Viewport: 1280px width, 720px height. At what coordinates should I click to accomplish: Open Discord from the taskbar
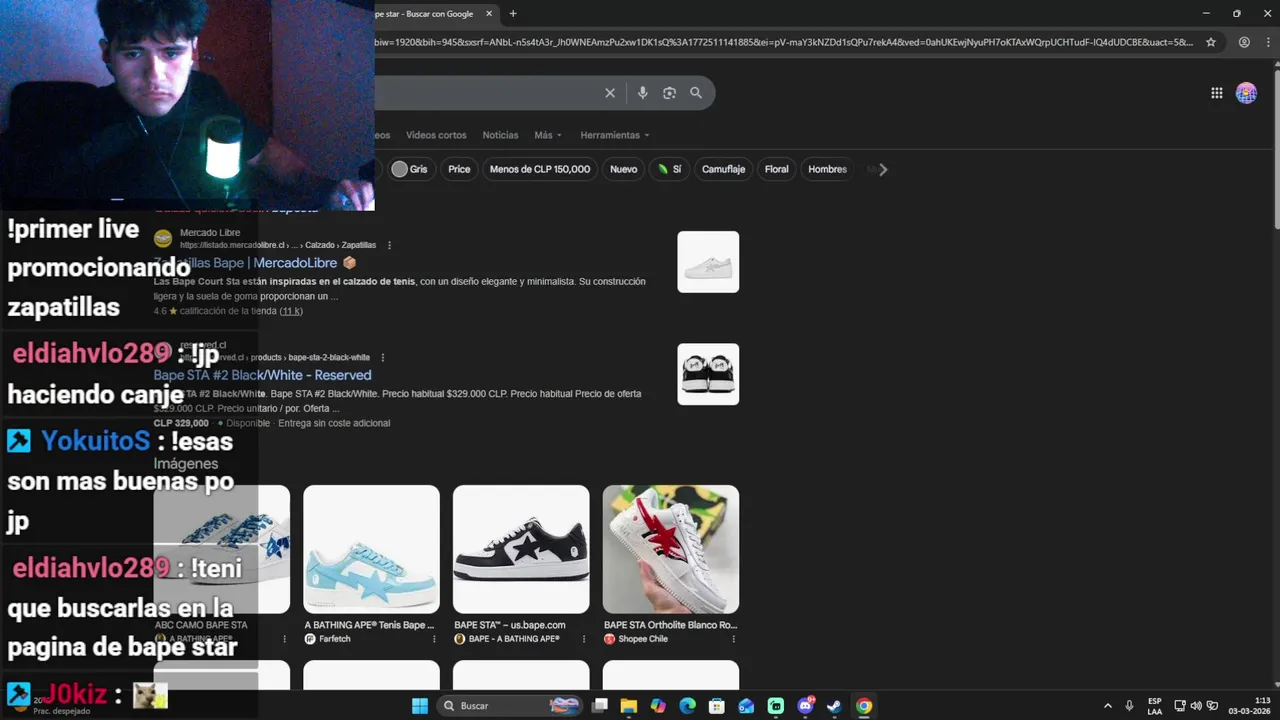[x=806, y=706]
